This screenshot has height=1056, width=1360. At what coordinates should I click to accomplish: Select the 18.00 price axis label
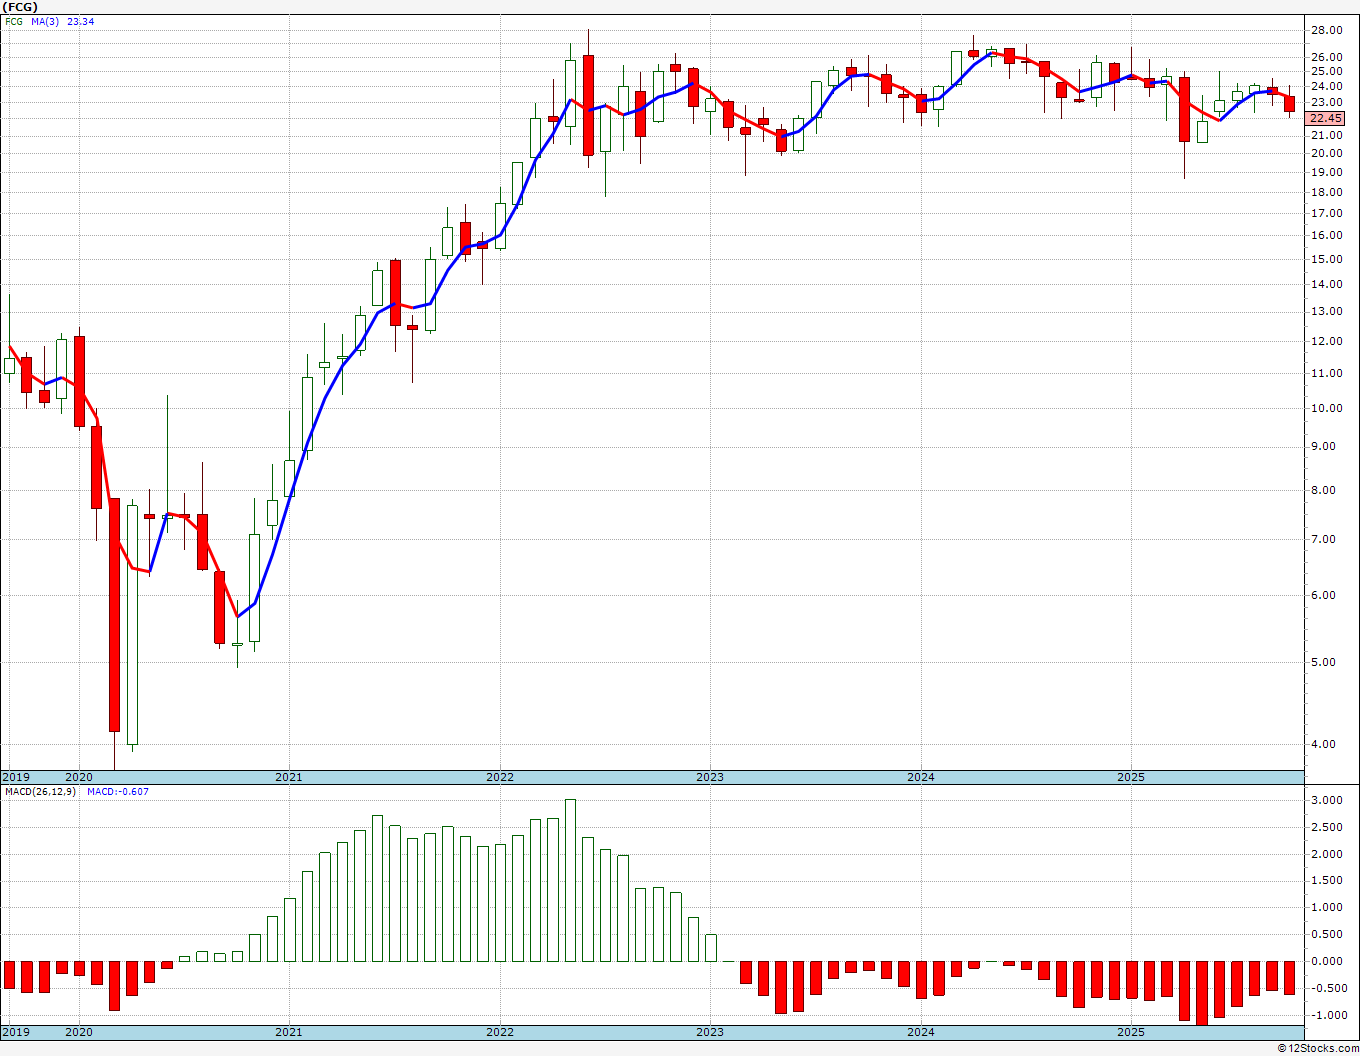(1325, 192)
